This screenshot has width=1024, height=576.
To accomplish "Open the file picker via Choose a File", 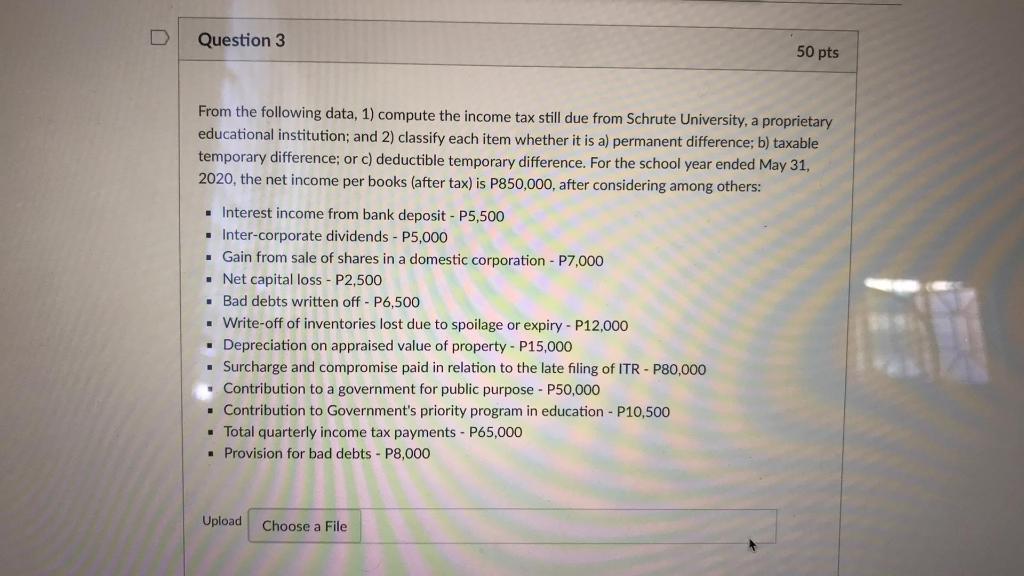I will (x=304, y=526).
